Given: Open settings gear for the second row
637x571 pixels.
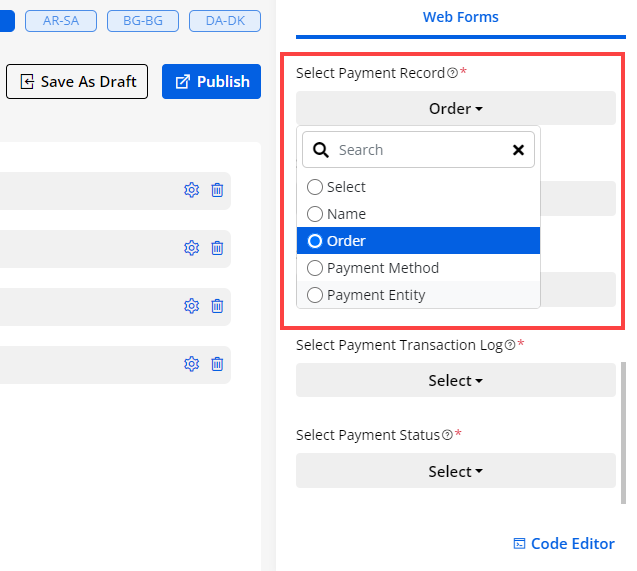Looking at the screenshot, I should (x=192, y=248).
